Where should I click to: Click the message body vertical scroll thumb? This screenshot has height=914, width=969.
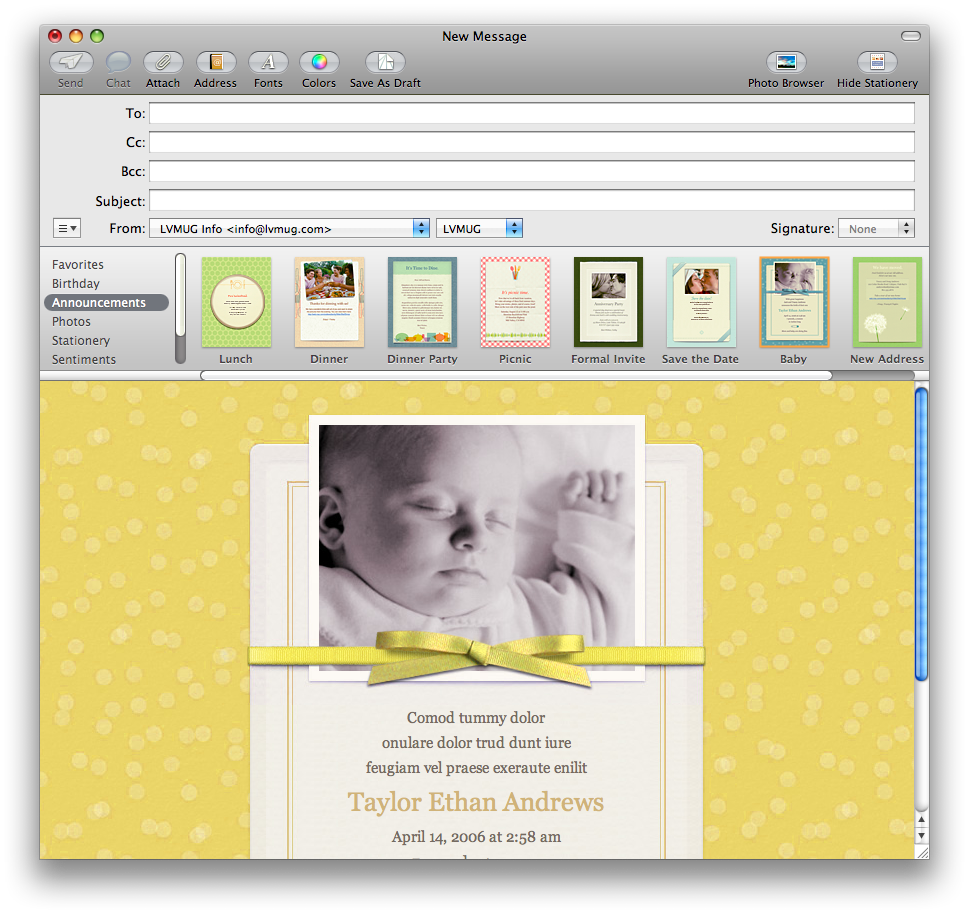921,533
